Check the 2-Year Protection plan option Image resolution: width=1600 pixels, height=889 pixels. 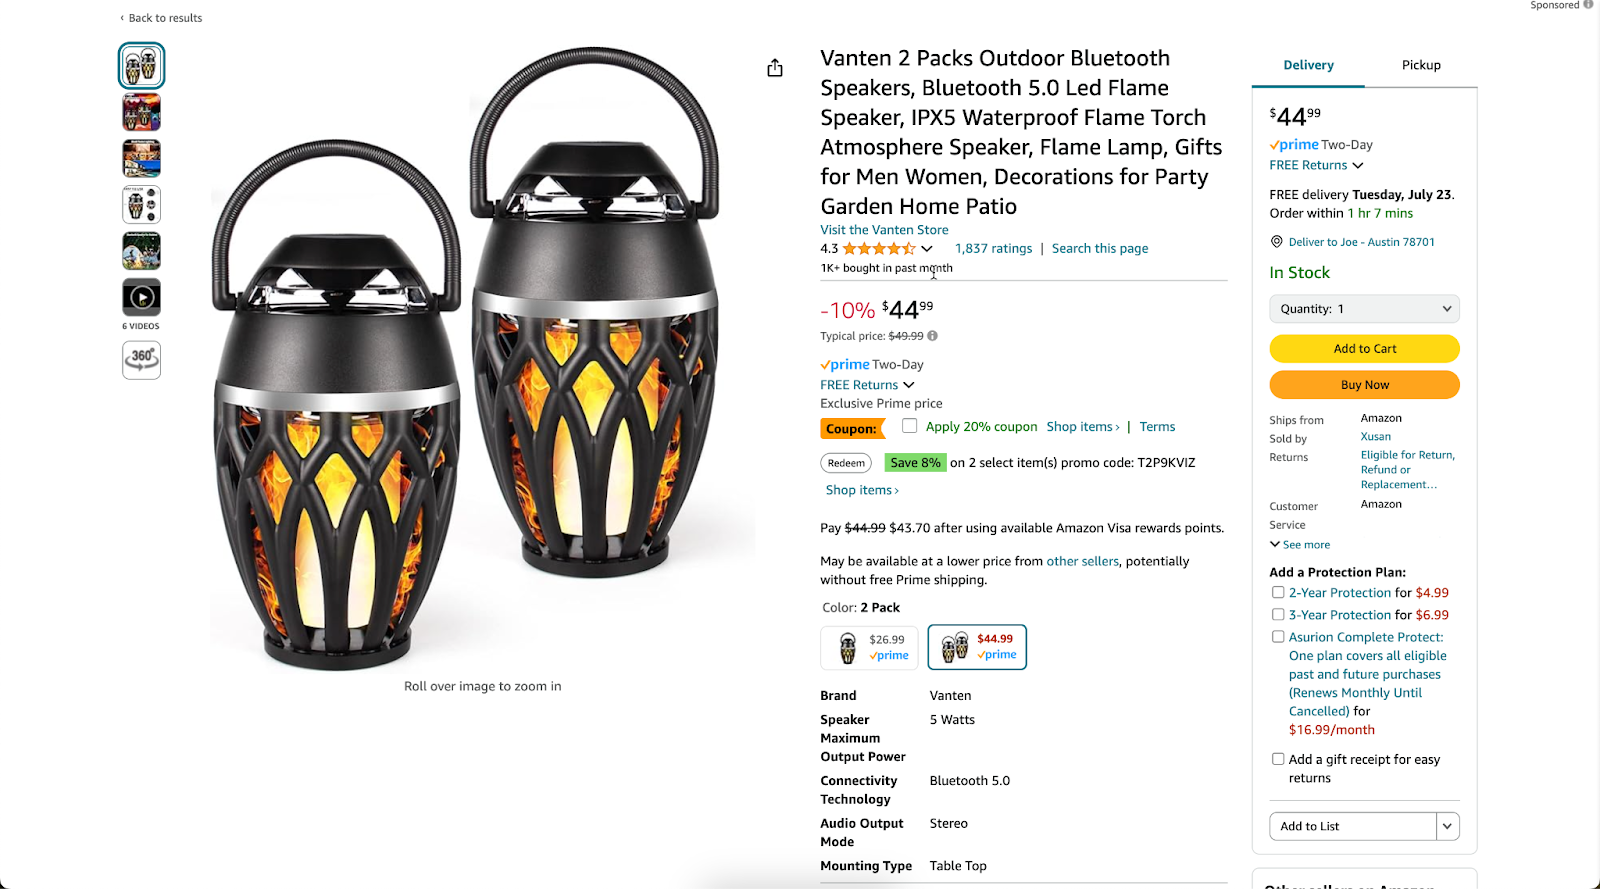[1277, 592]
